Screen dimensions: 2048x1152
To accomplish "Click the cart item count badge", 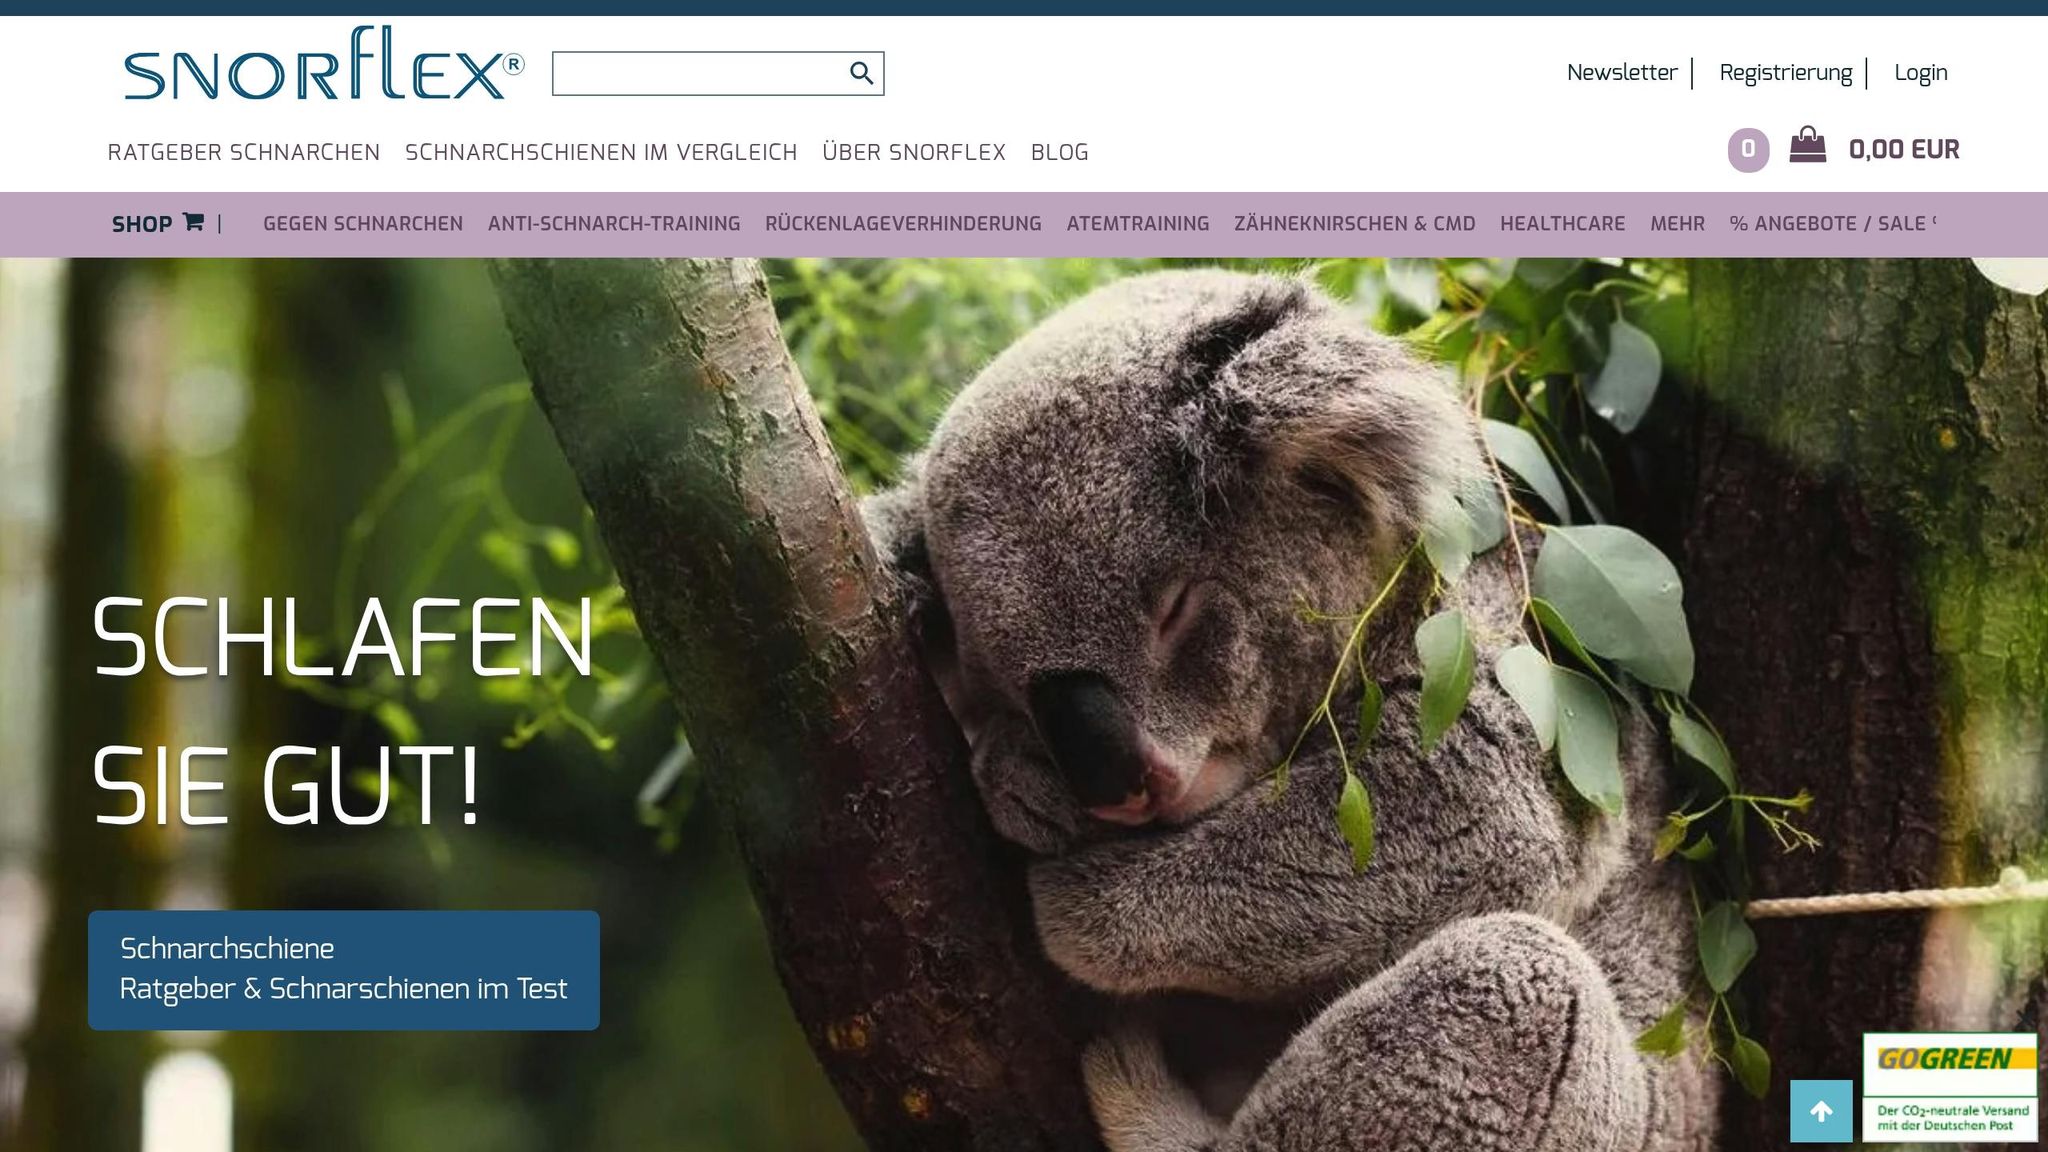I will pos(1748,150).
